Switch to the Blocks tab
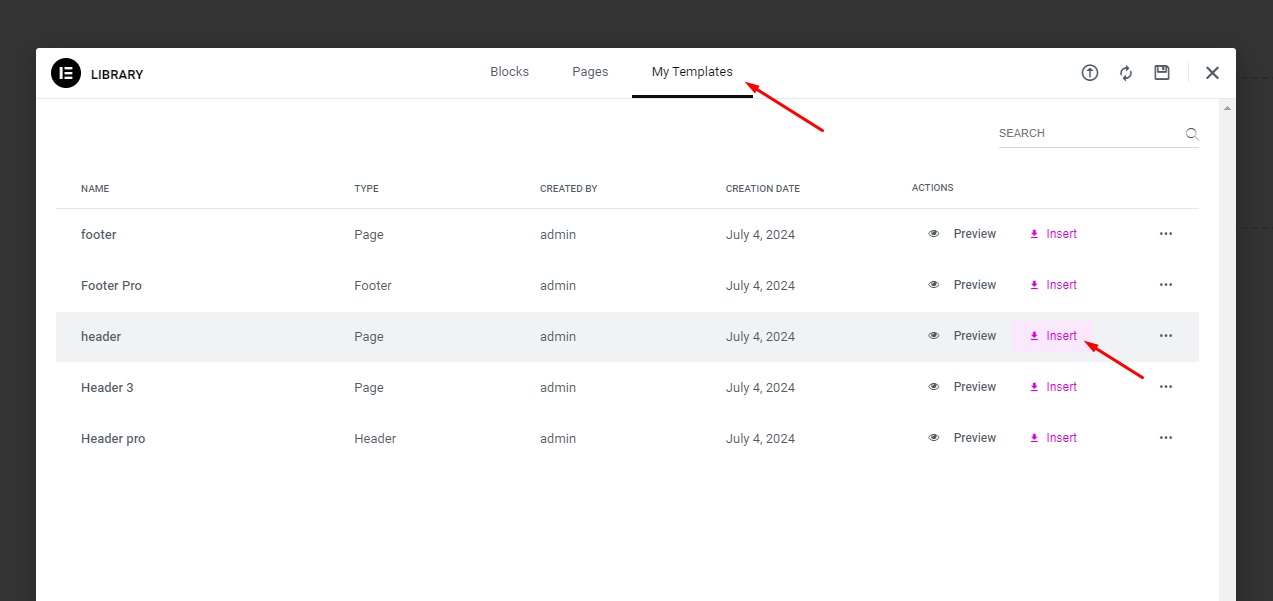 pos(509,72)
